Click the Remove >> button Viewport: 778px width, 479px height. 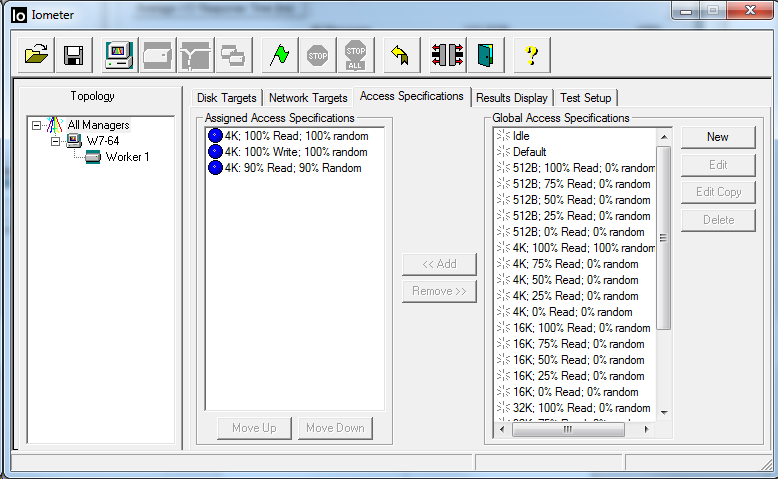(x=439, y=291)
